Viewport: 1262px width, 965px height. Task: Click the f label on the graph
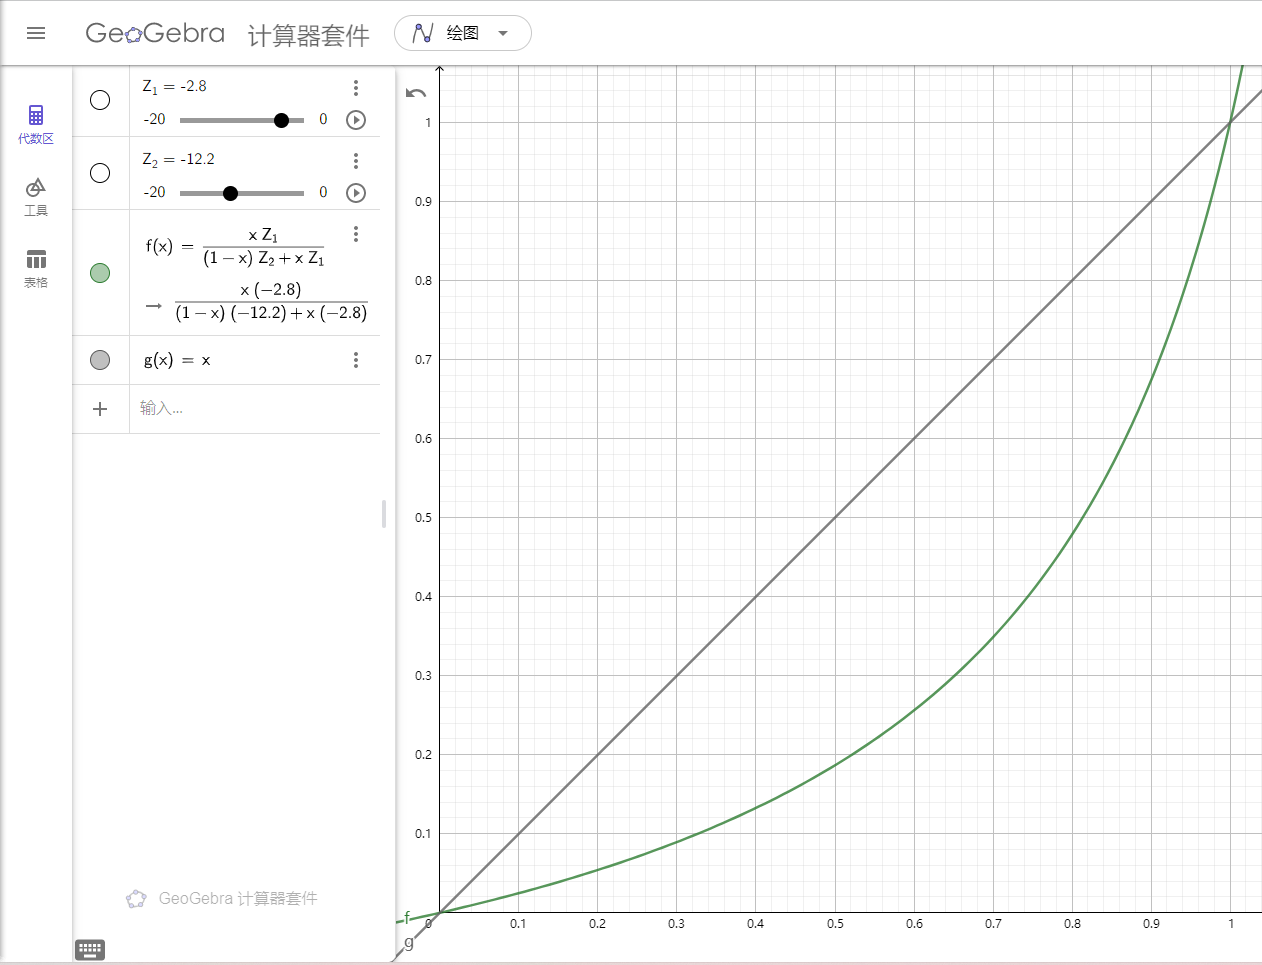[407, 917]
